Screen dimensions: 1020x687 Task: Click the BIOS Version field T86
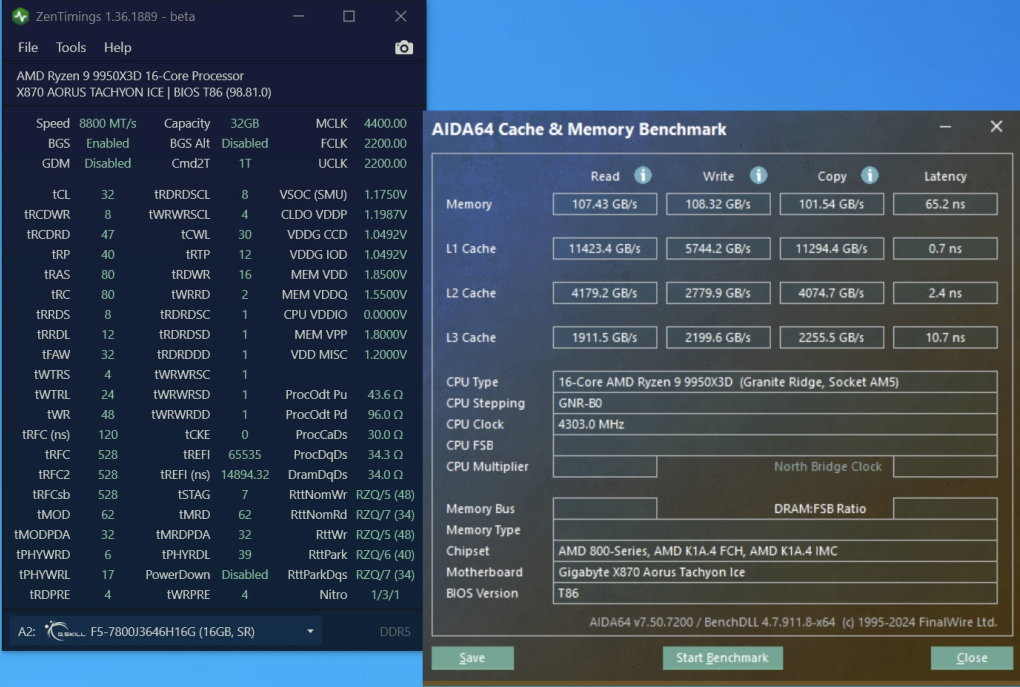[775, 593]
